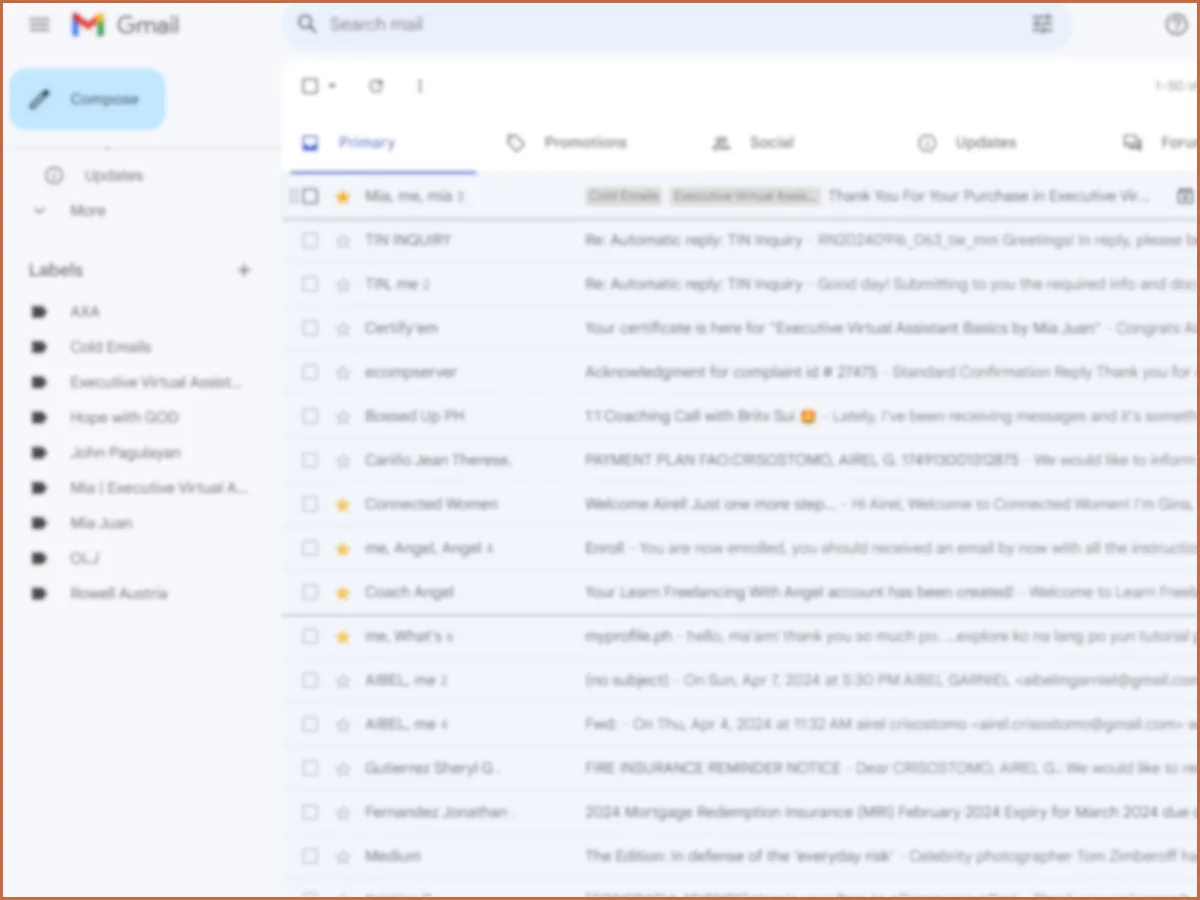Open Updates category in sidebar
1200x900 pixels.
pos(114,176)
